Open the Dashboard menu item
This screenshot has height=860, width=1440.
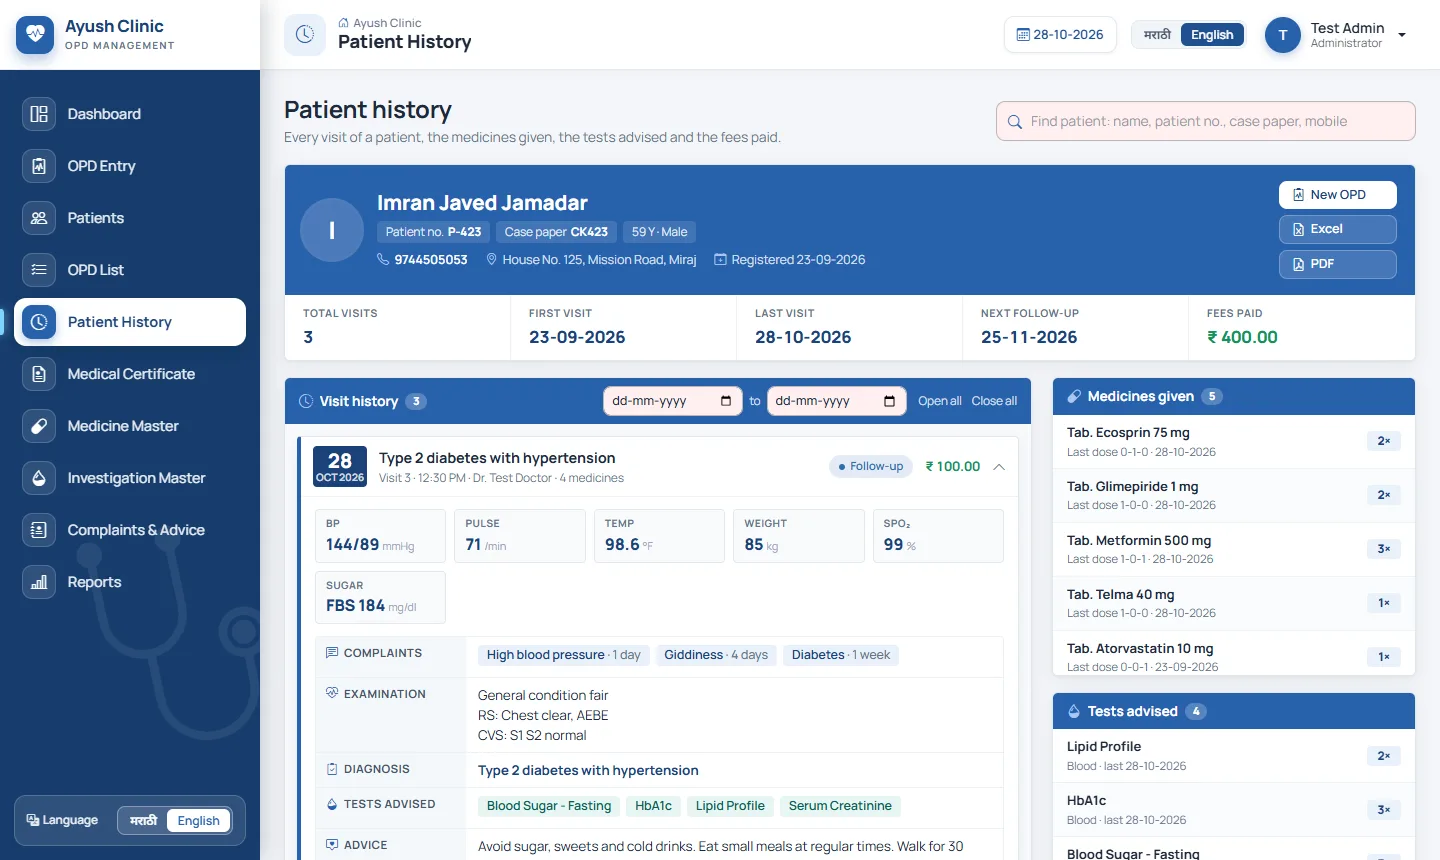[130, 114]
